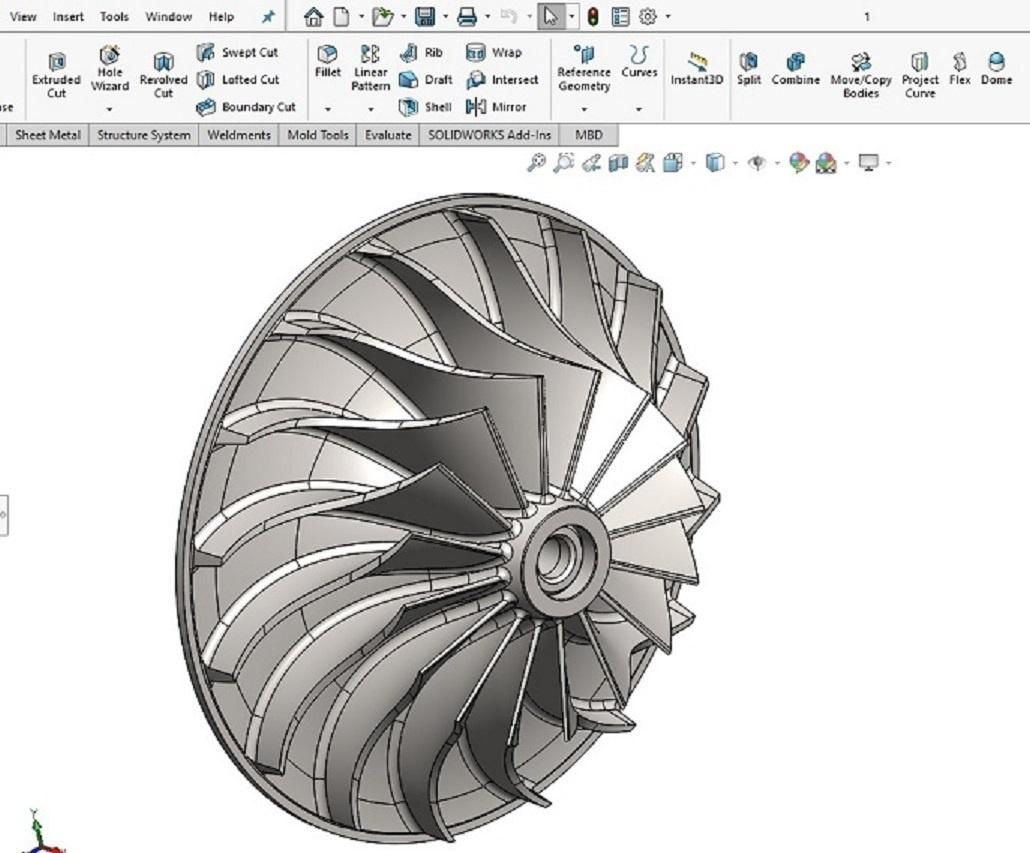Open the Reference Geometry dropdown
The width and height of the screenshot is (1030, 853).
pyautogui.click(x=584, y=109)
